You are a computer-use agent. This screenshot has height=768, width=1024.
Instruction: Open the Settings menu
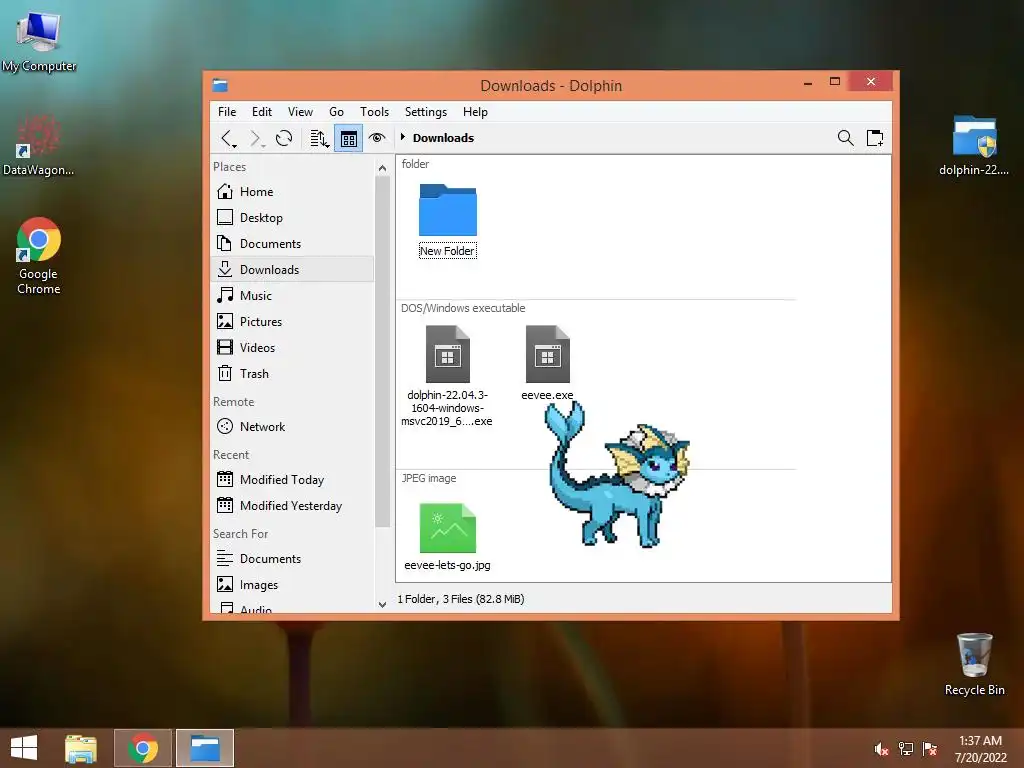pyautogui.click(x=426, y=112)
